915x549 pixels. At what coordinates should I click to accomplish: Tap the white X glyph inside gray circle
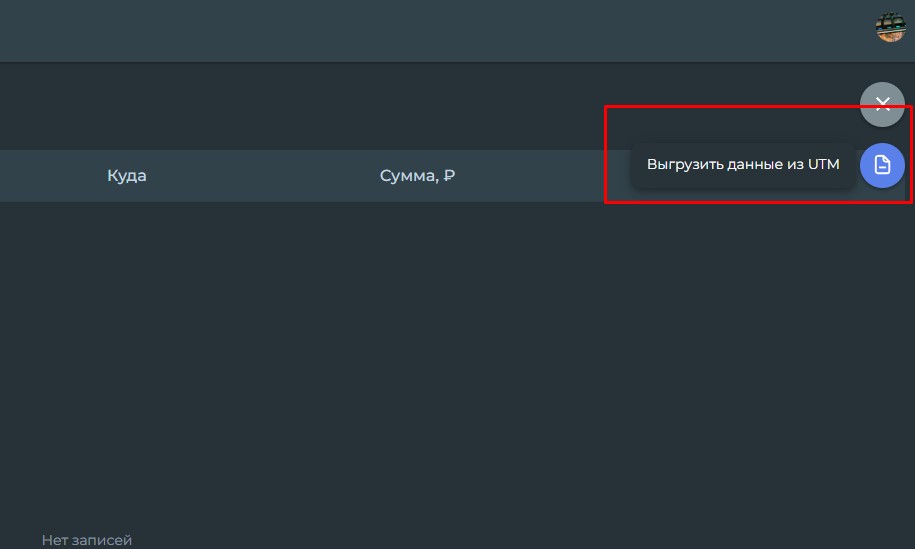pos(882,104)
